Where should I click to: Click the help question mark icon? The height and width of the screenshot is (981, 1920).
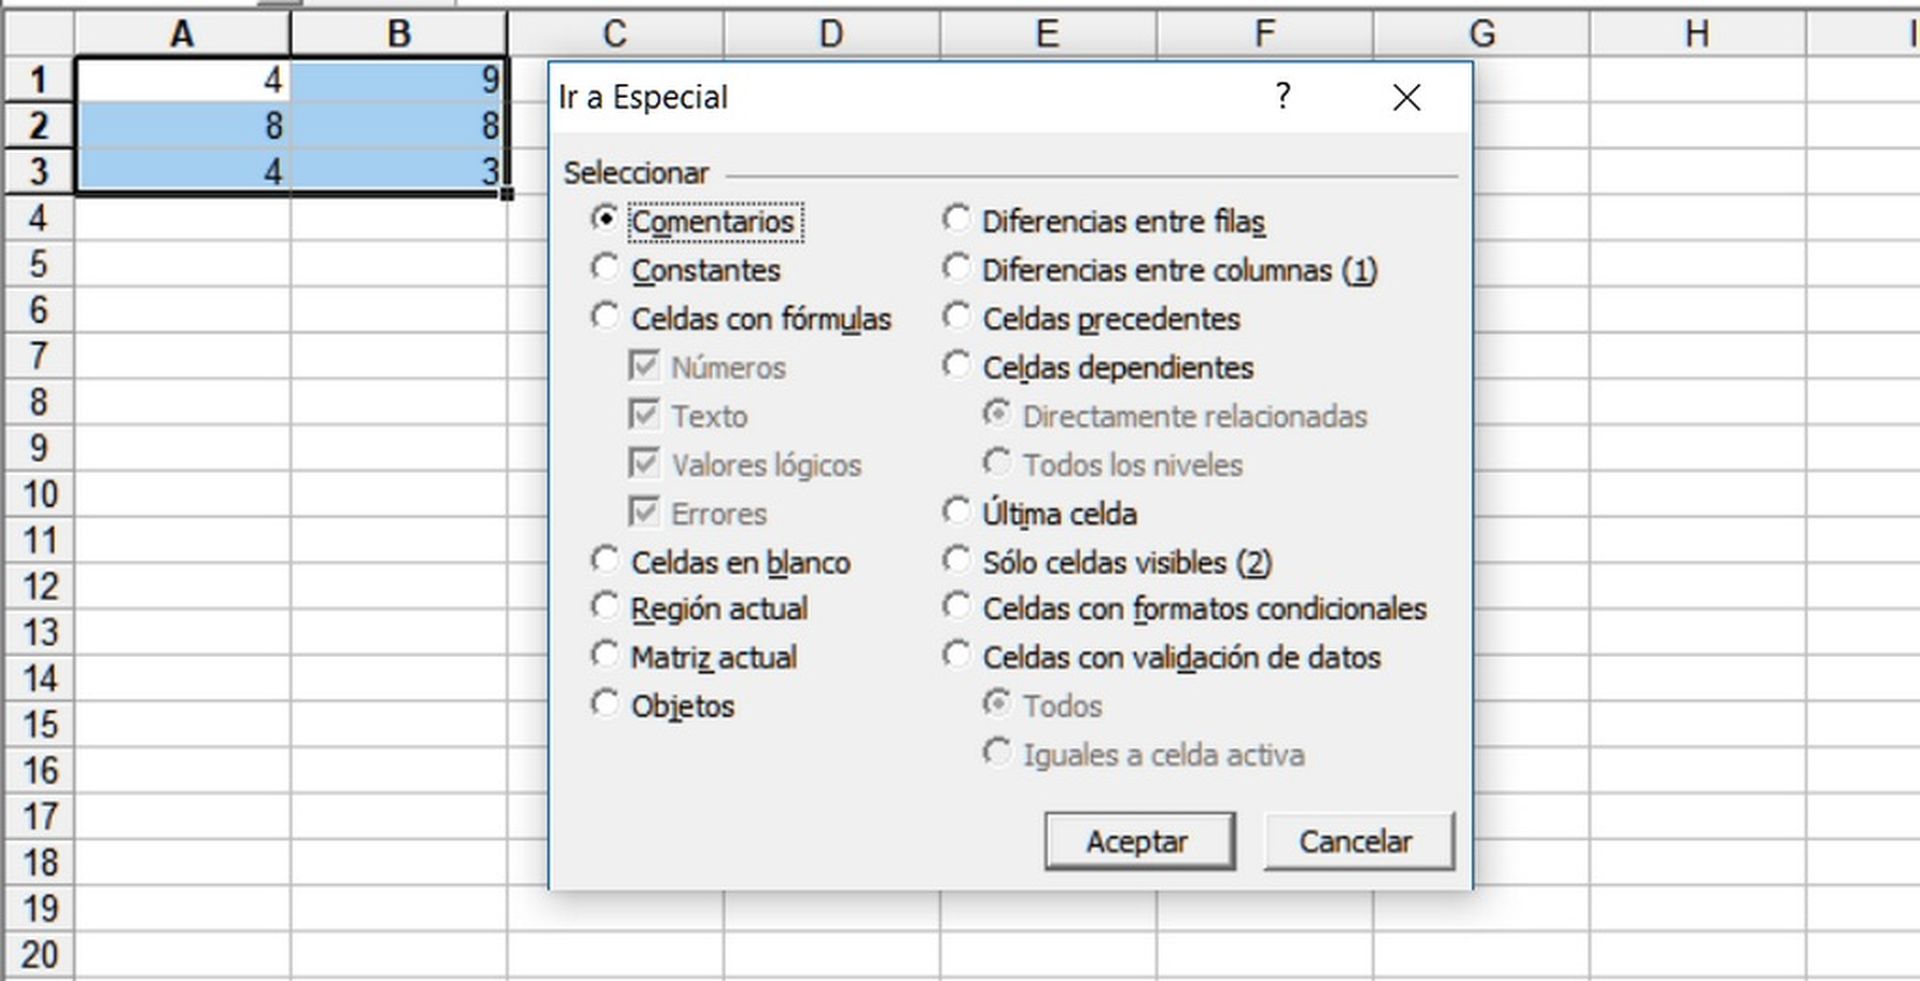coord(1283,97)
